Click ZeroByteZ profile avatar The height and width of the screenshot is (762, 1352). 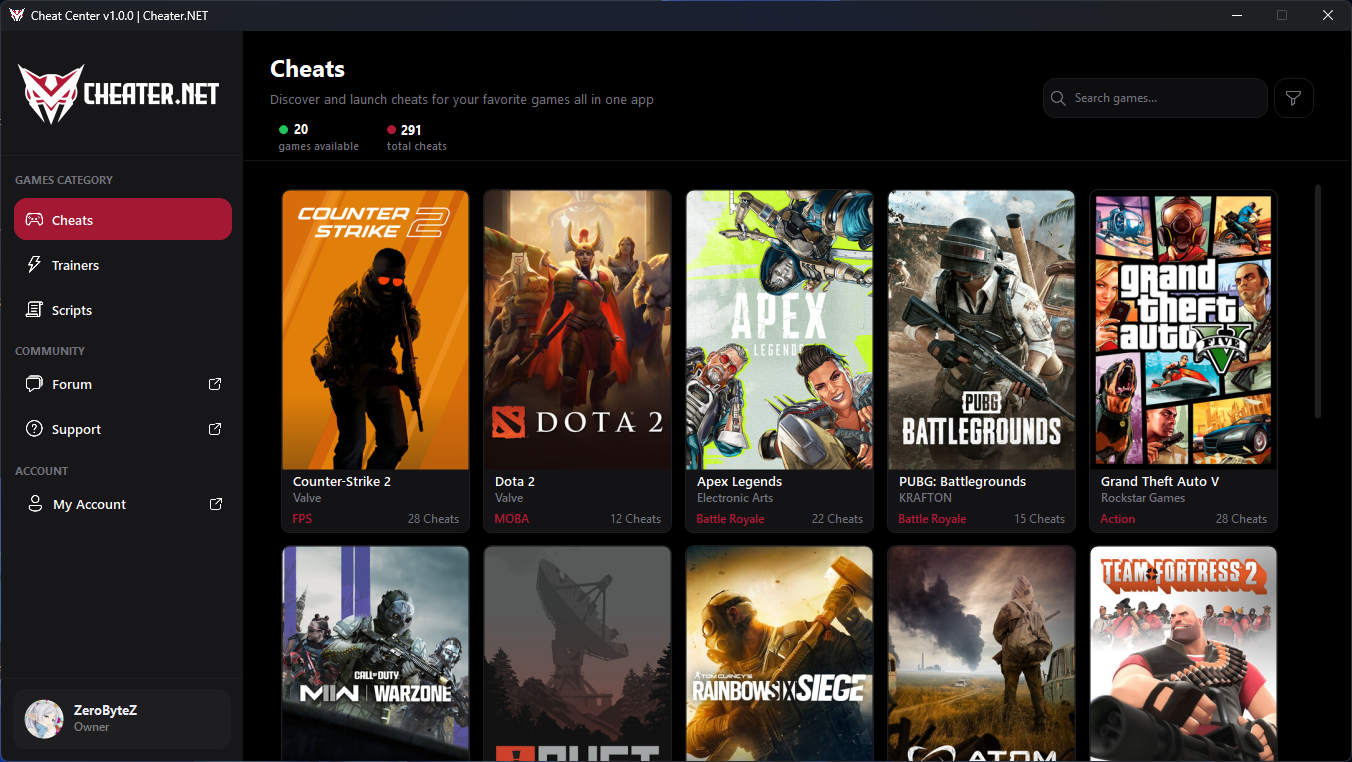point(44,718)
